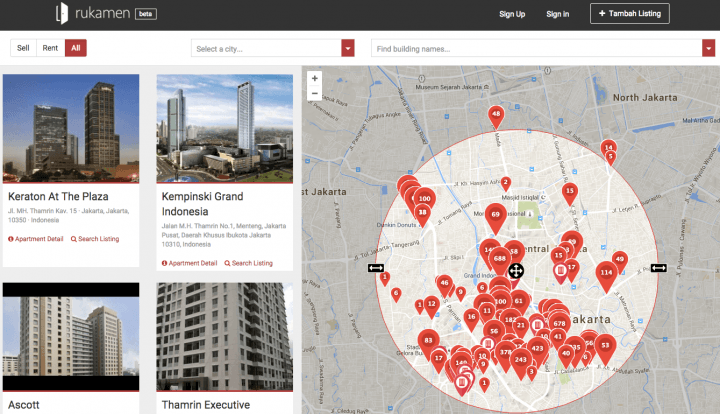Click the map marker labeled 243
Screen dimensions: 720x414
tap(521, 361)
